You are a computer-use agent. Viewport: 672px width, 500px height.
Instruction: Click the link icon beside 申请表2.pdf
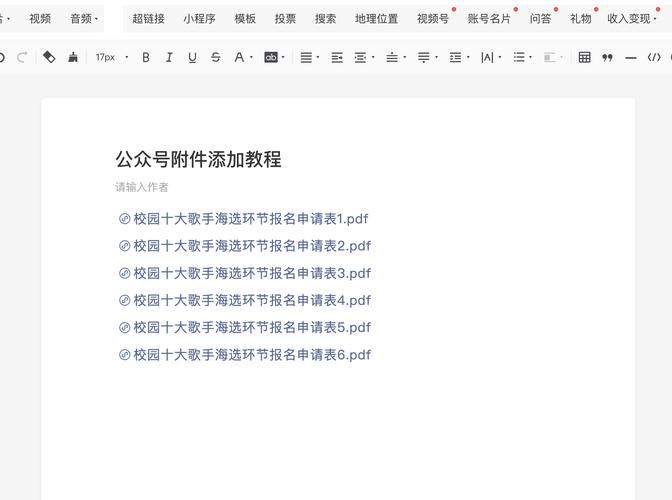coord(124,246)
